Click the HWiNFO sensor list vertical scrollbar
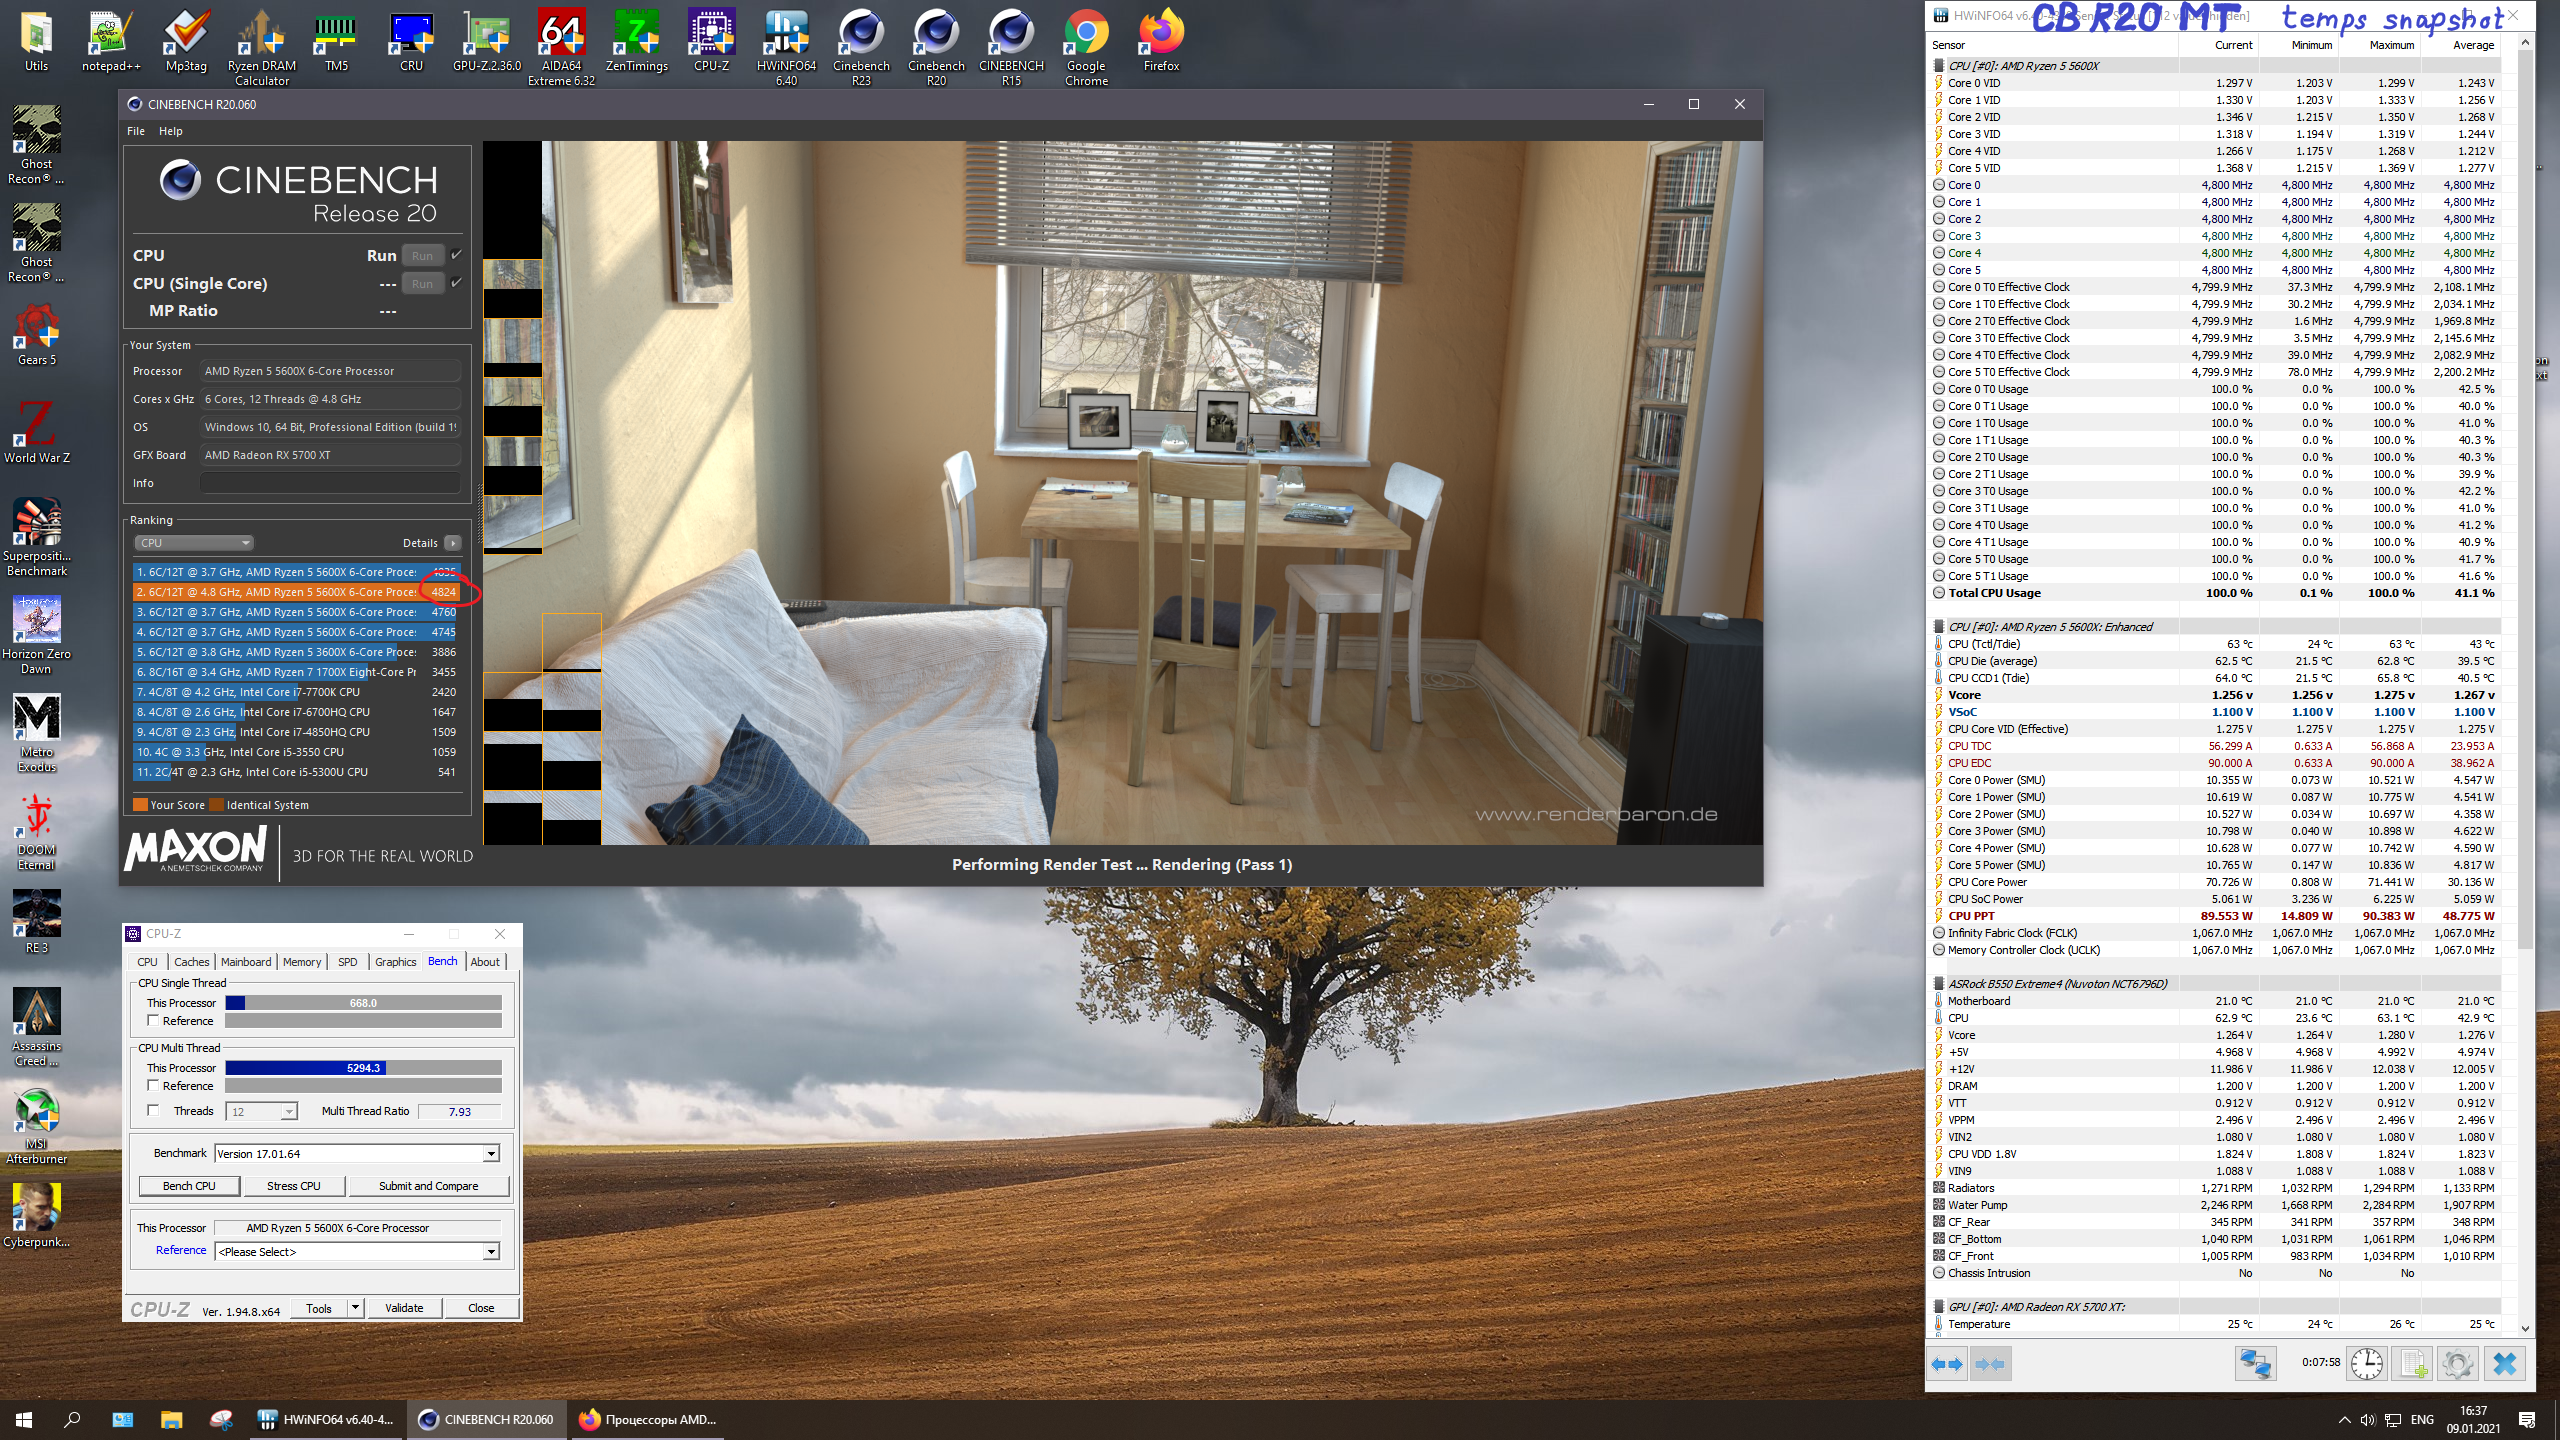 pyautogui.click(x=2525, y=500)
